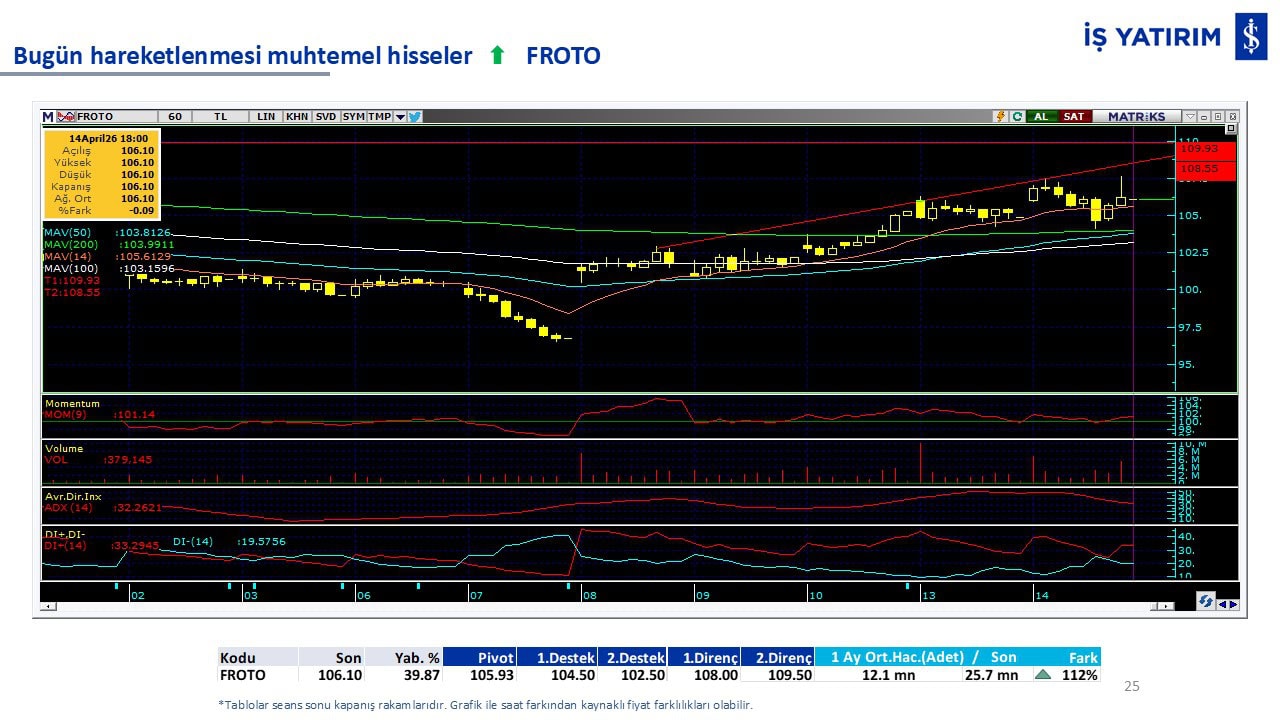Open the dropdown arrow after TMP
Screen dimensions: 1280x720
(400, 117)
